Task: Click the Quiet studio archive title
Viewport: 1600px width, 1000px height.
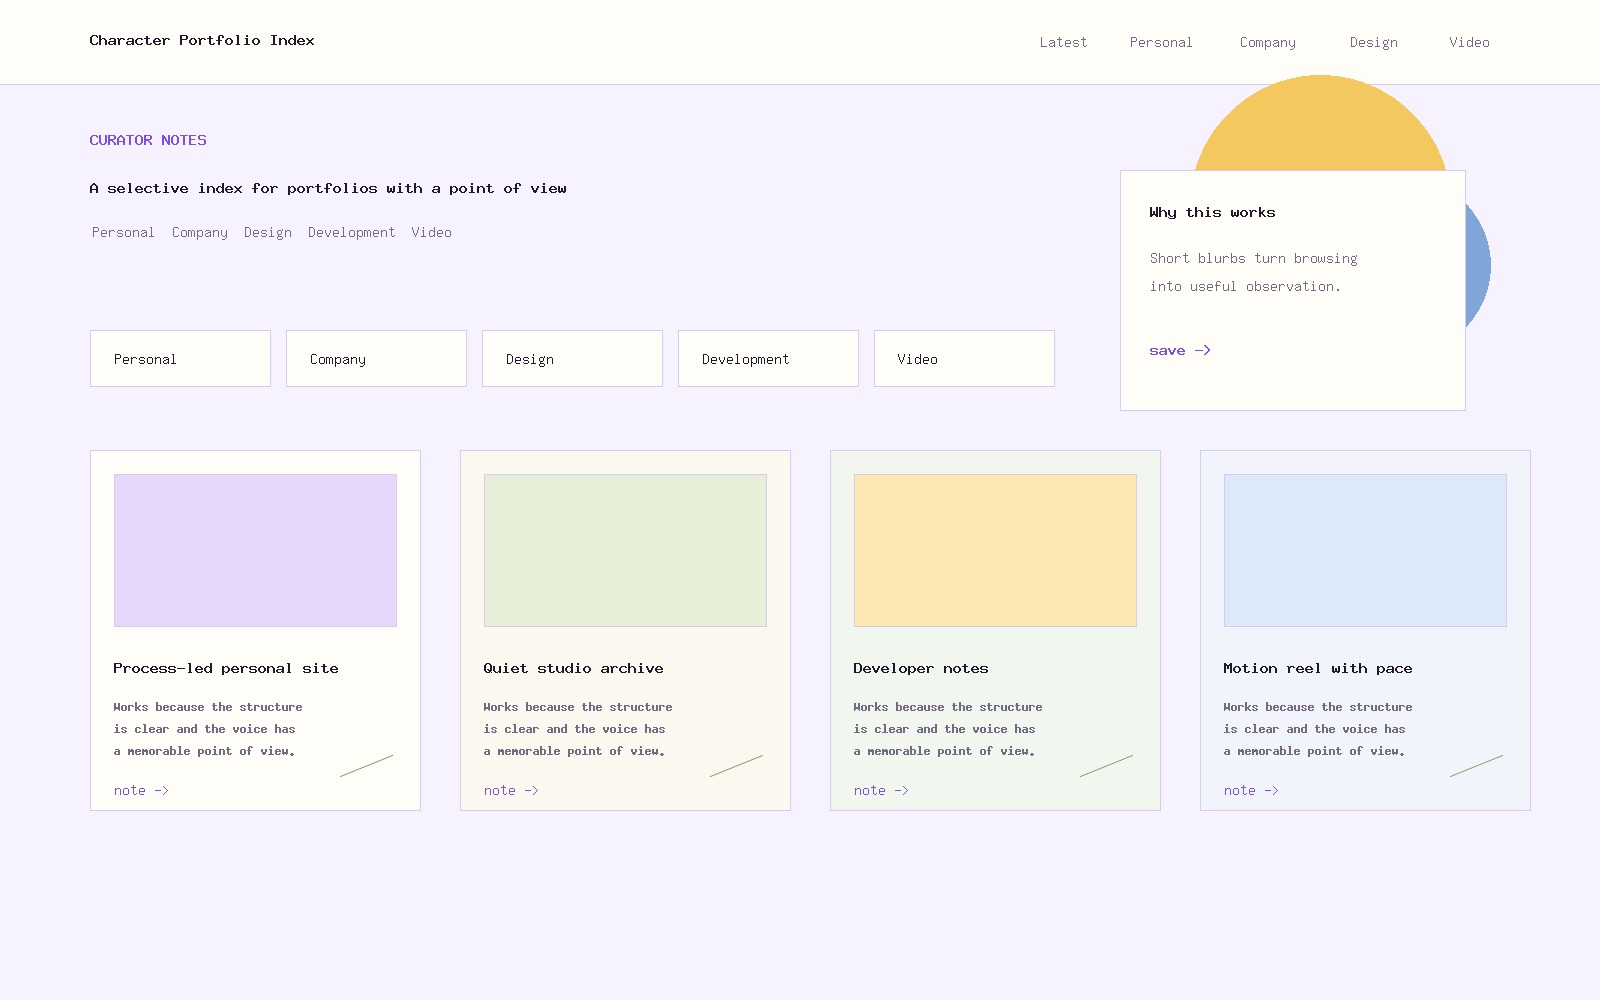Action: pos(573,668)
